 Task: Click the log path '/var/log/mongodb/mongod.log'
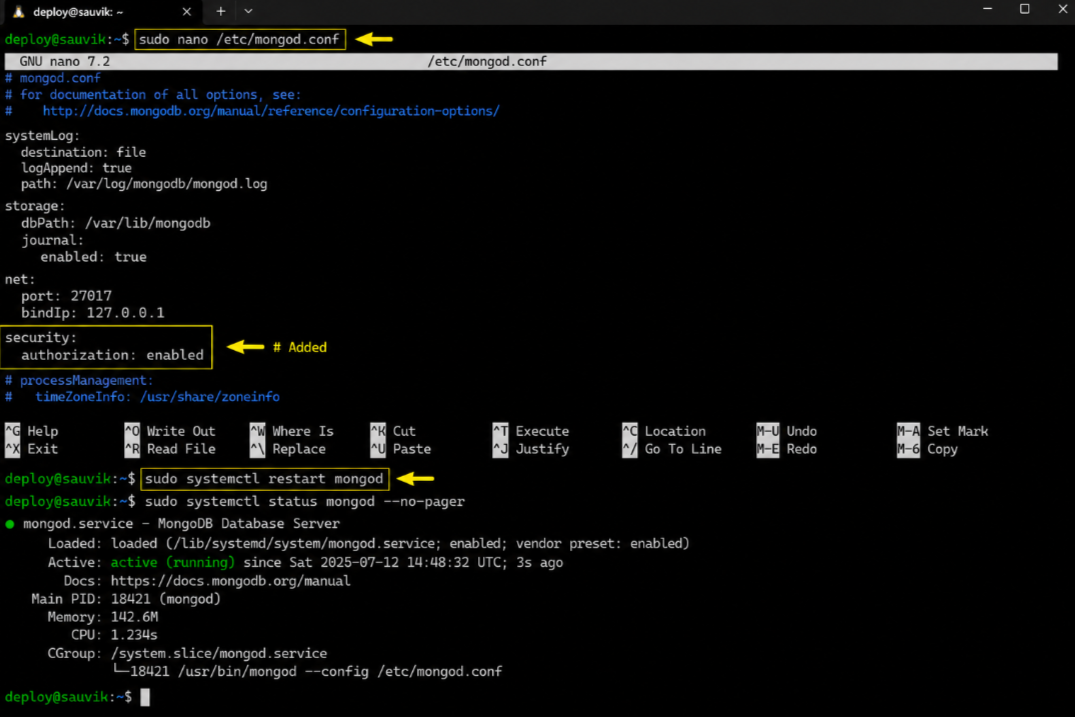167,184
